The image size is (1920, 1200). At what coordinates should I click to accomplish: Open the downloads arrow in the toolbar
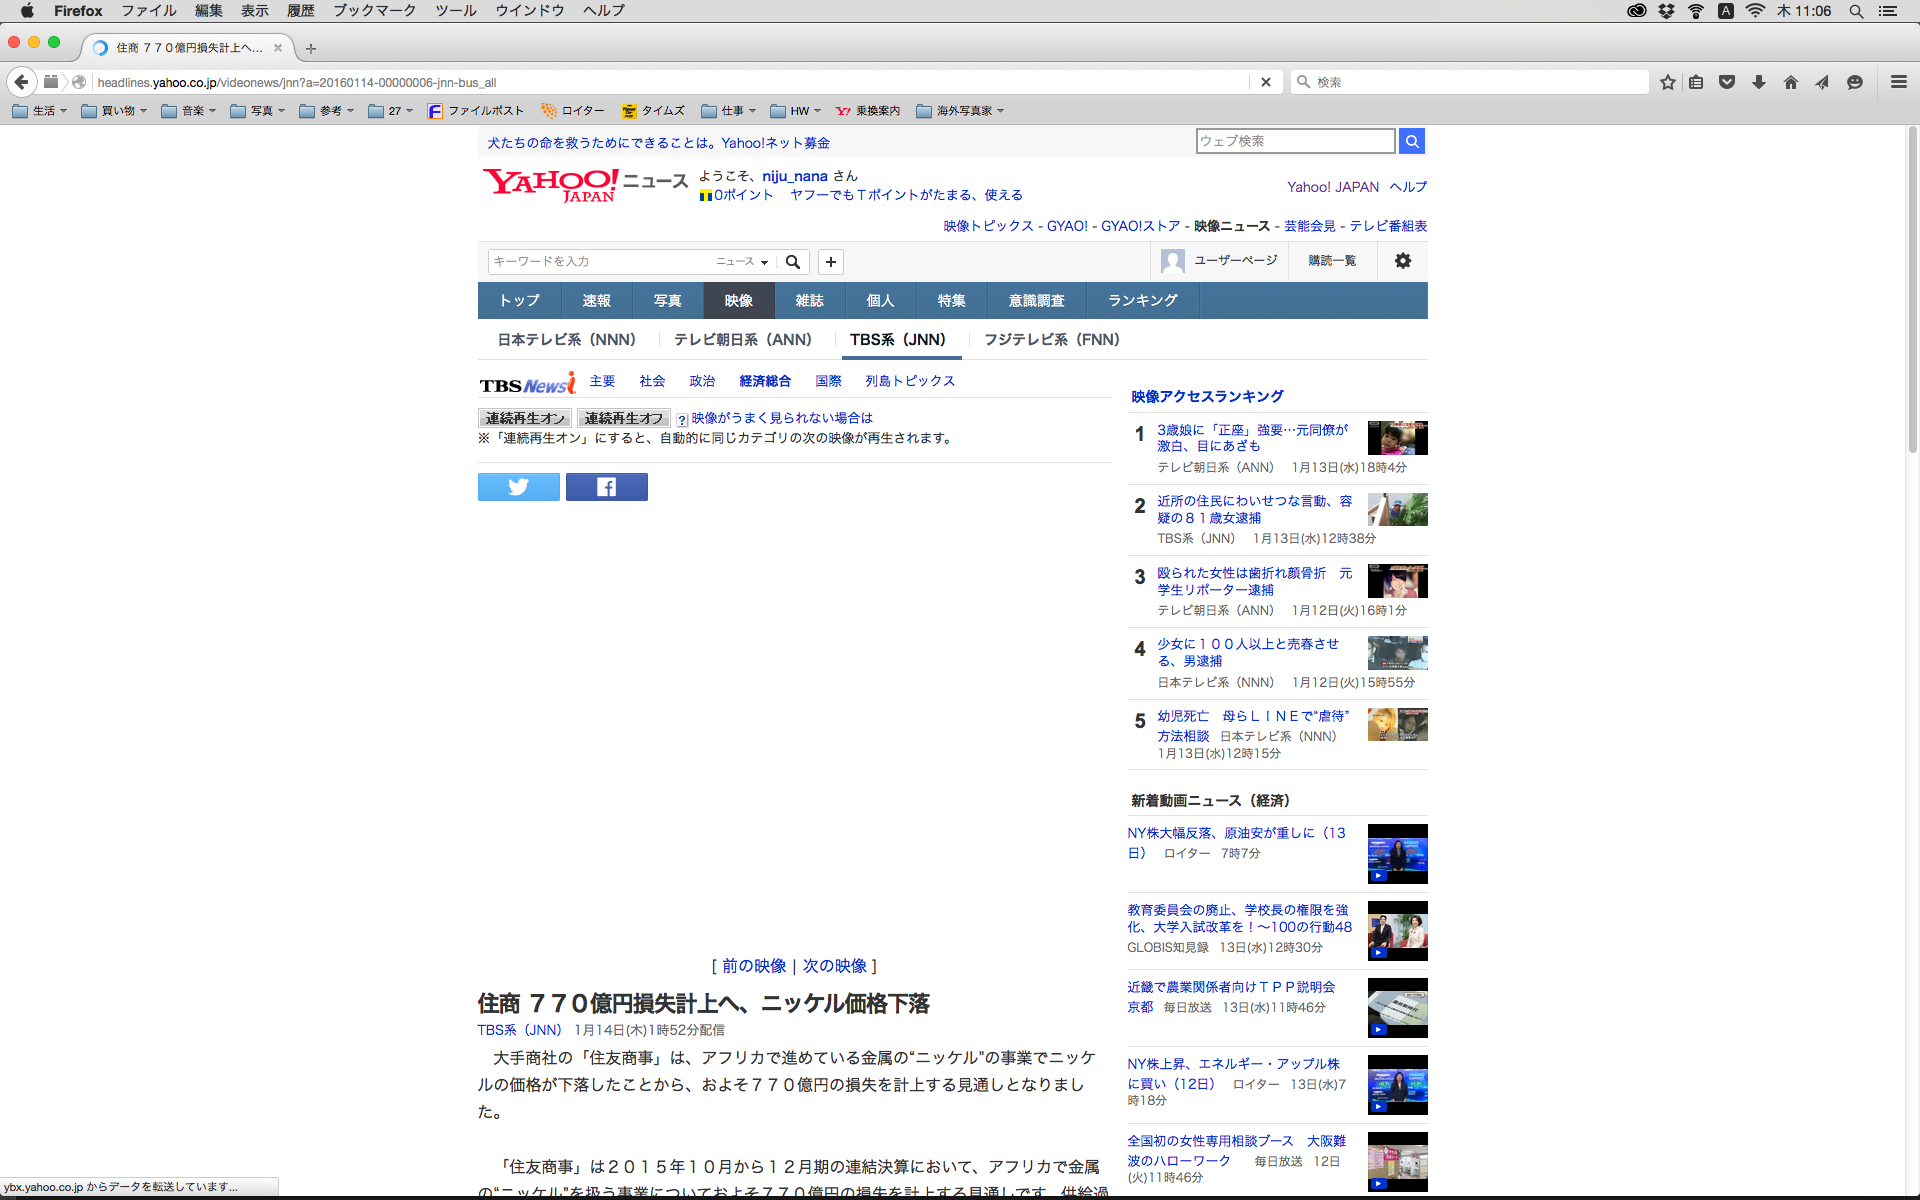(x=1758, y=82)
